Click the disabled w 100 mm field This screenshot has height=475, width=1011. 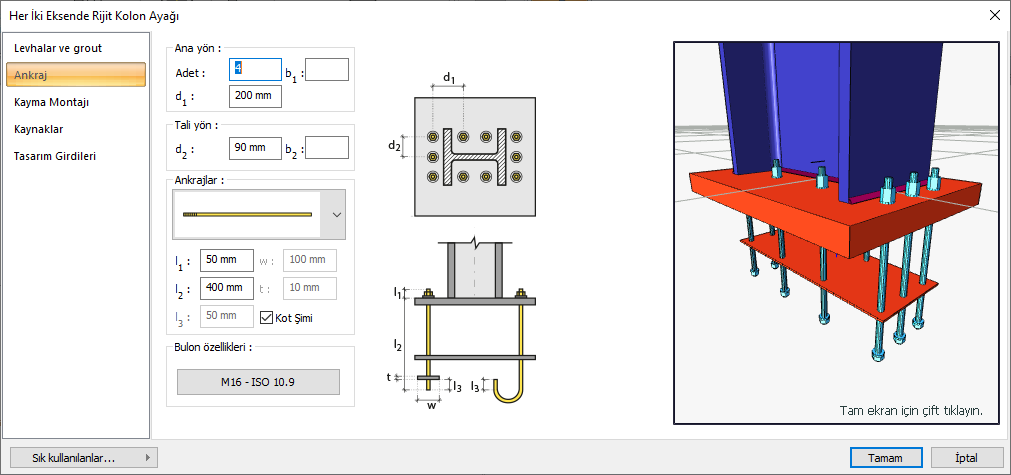coord(311,260)
